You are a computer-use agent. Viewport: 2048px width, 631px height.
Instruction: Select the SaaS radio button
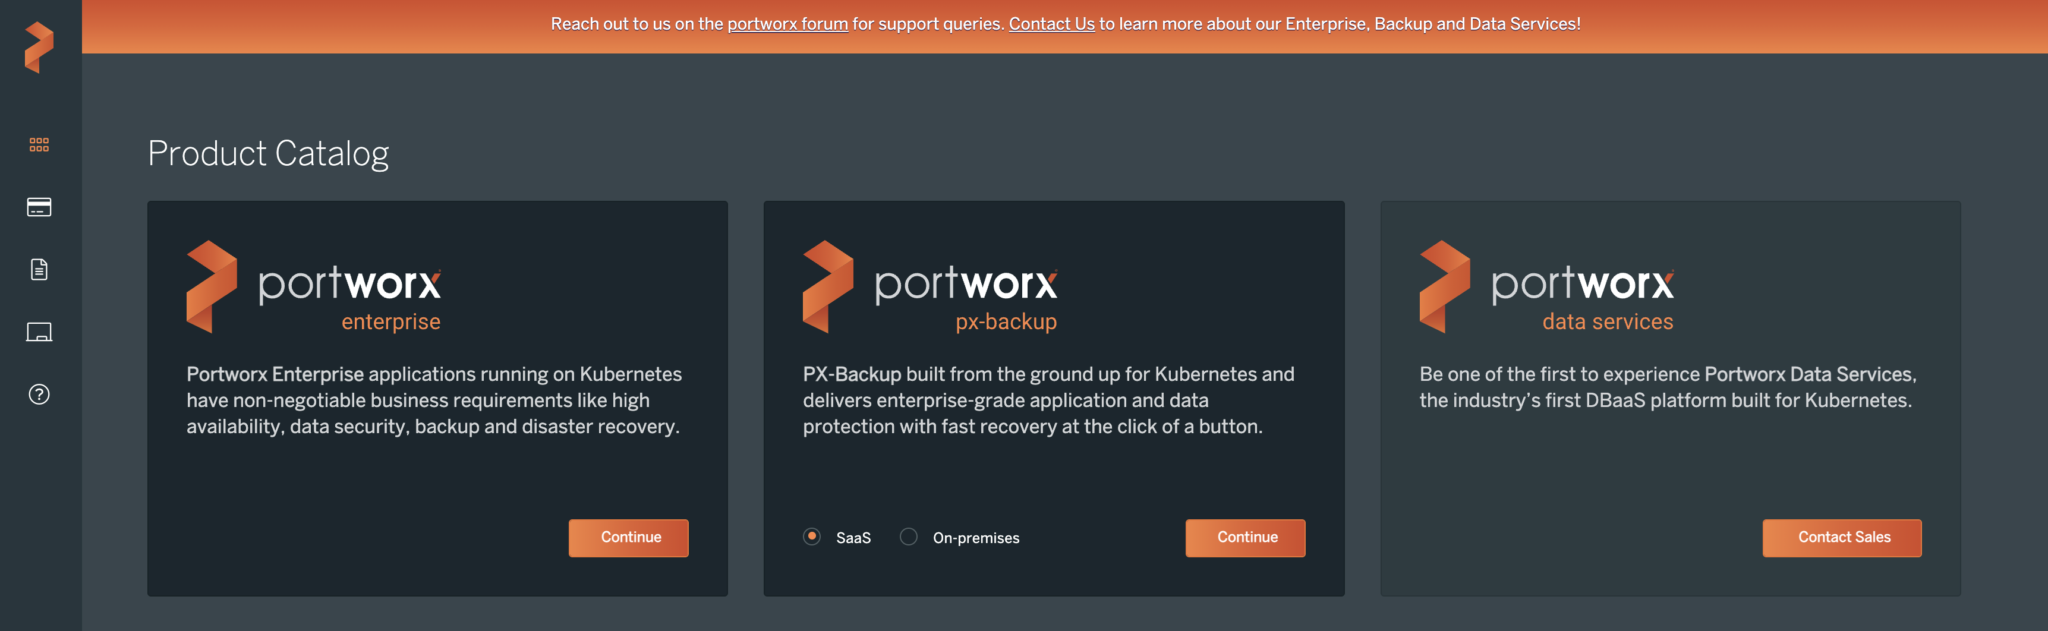pos(812,537)
